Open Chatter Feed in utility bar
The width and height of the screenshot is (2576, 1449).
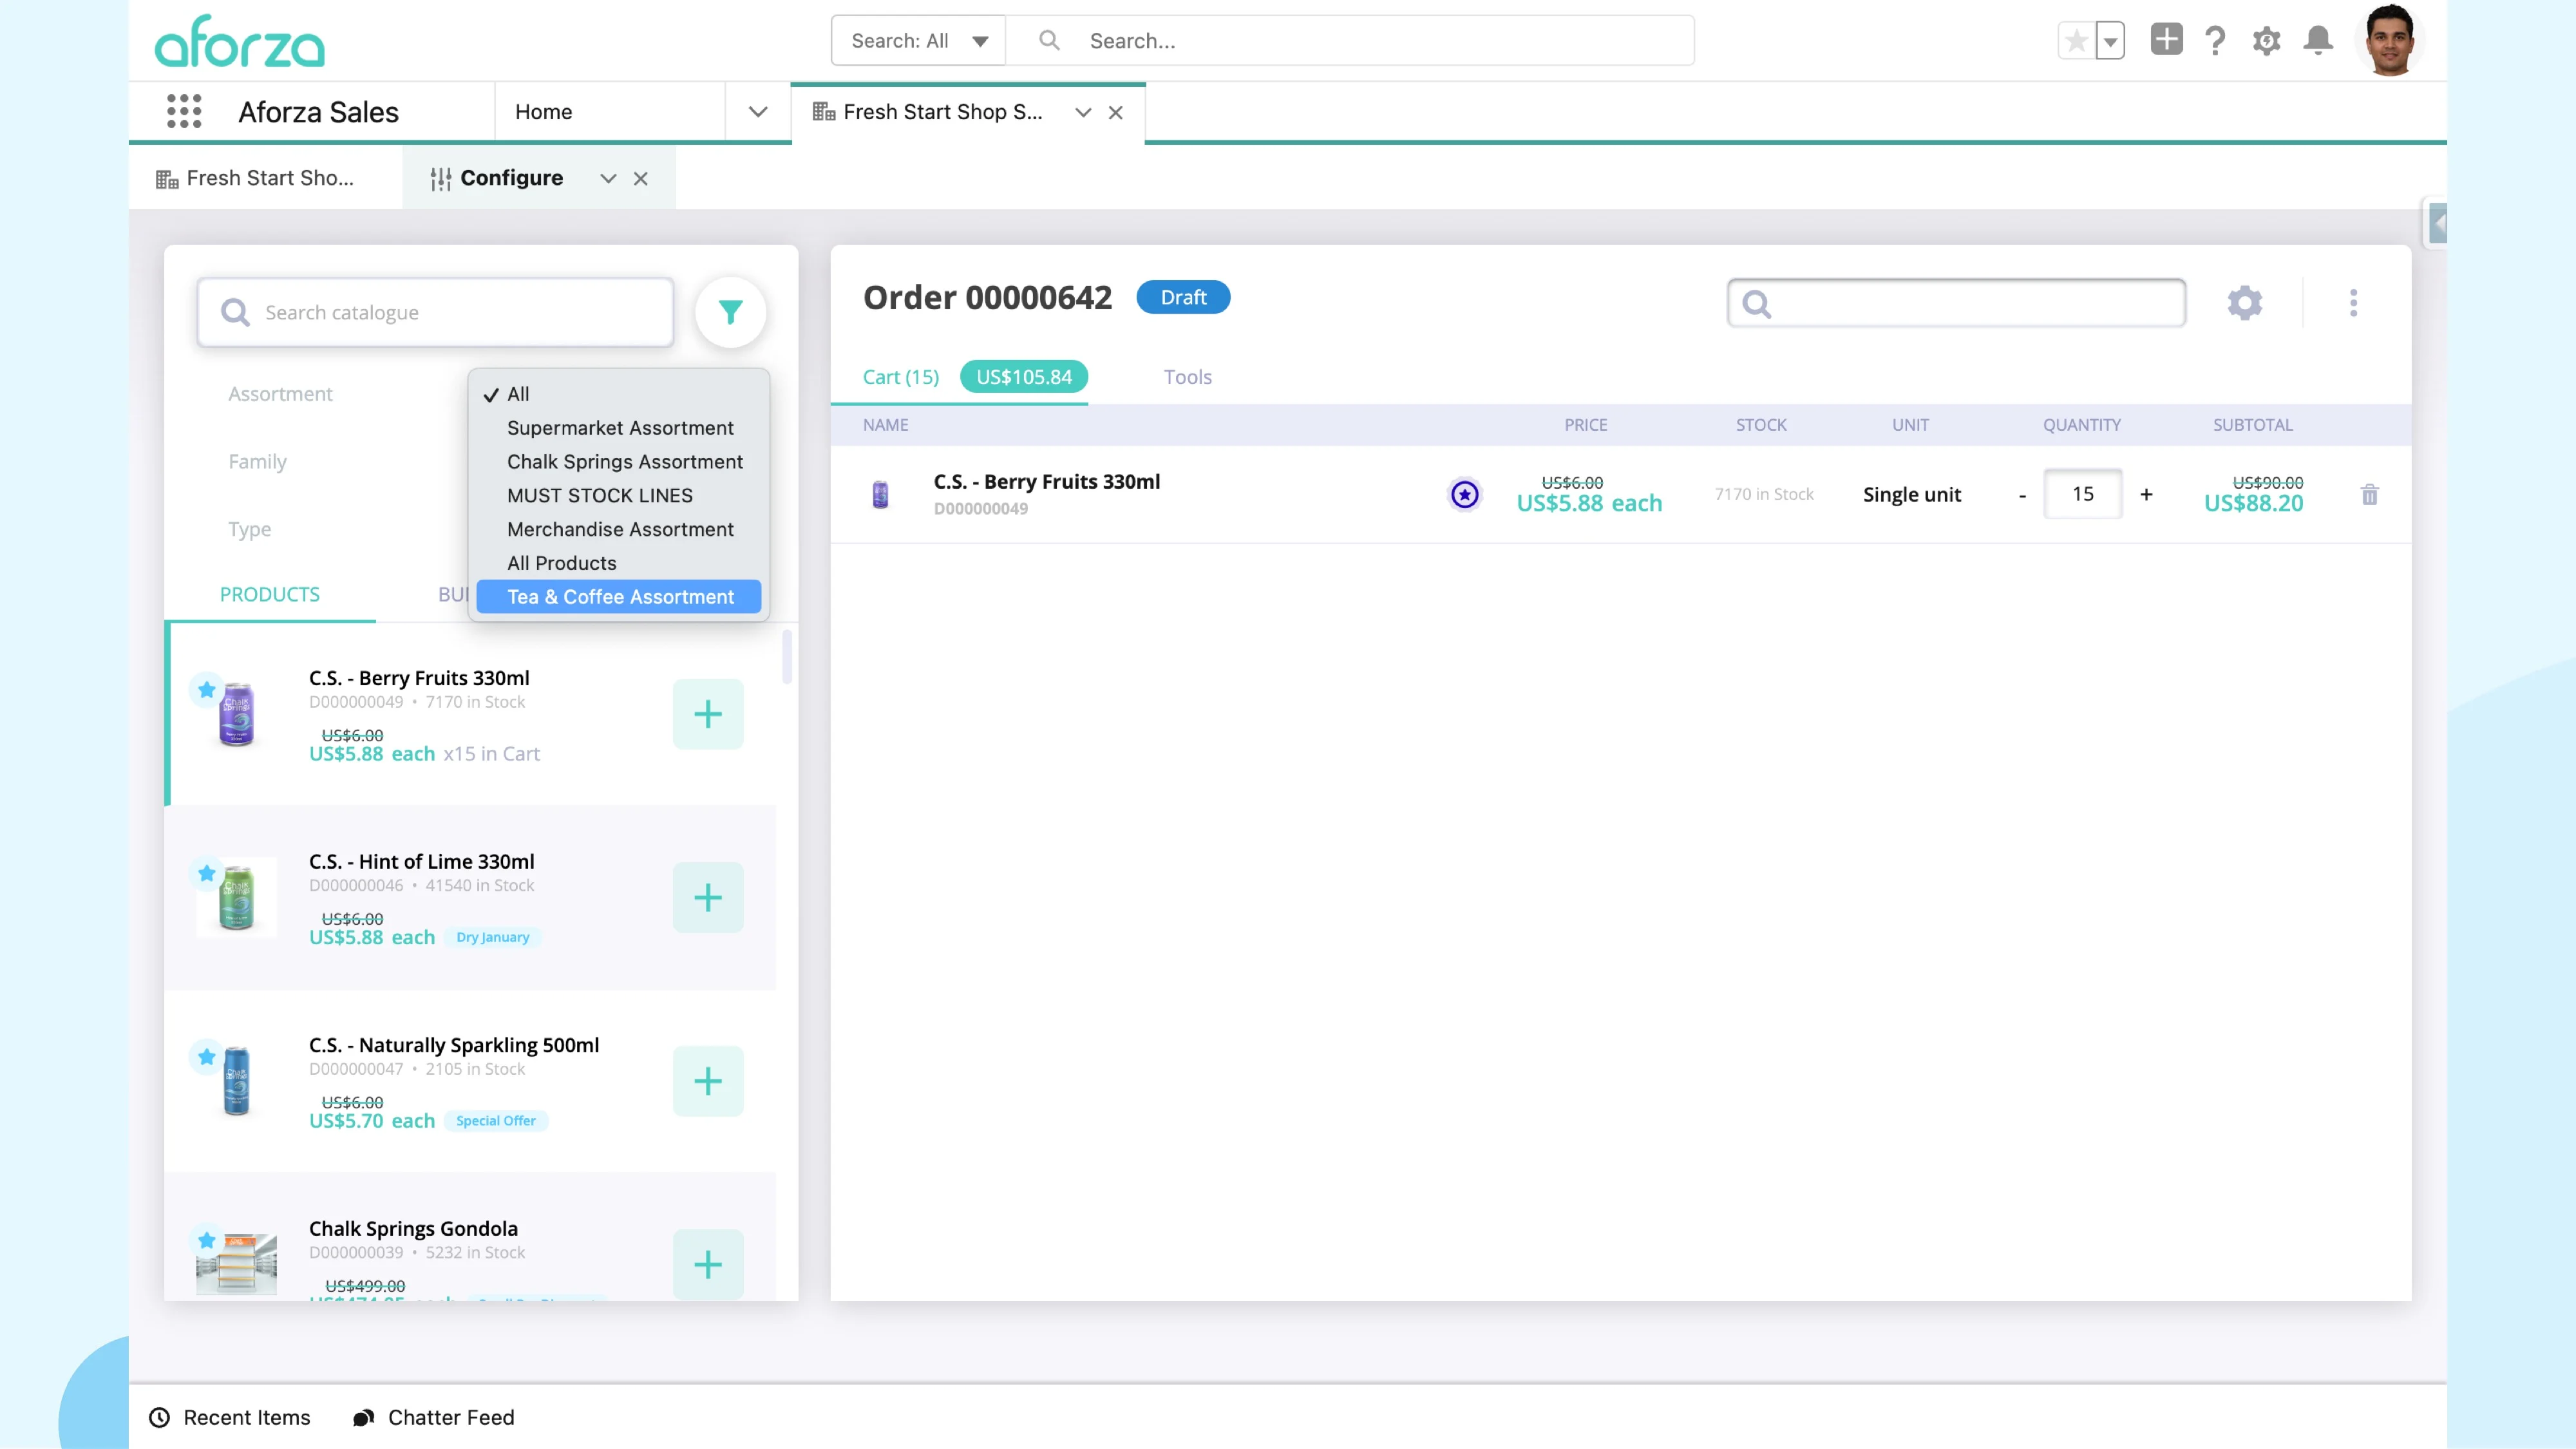[x=433, y=1417]
